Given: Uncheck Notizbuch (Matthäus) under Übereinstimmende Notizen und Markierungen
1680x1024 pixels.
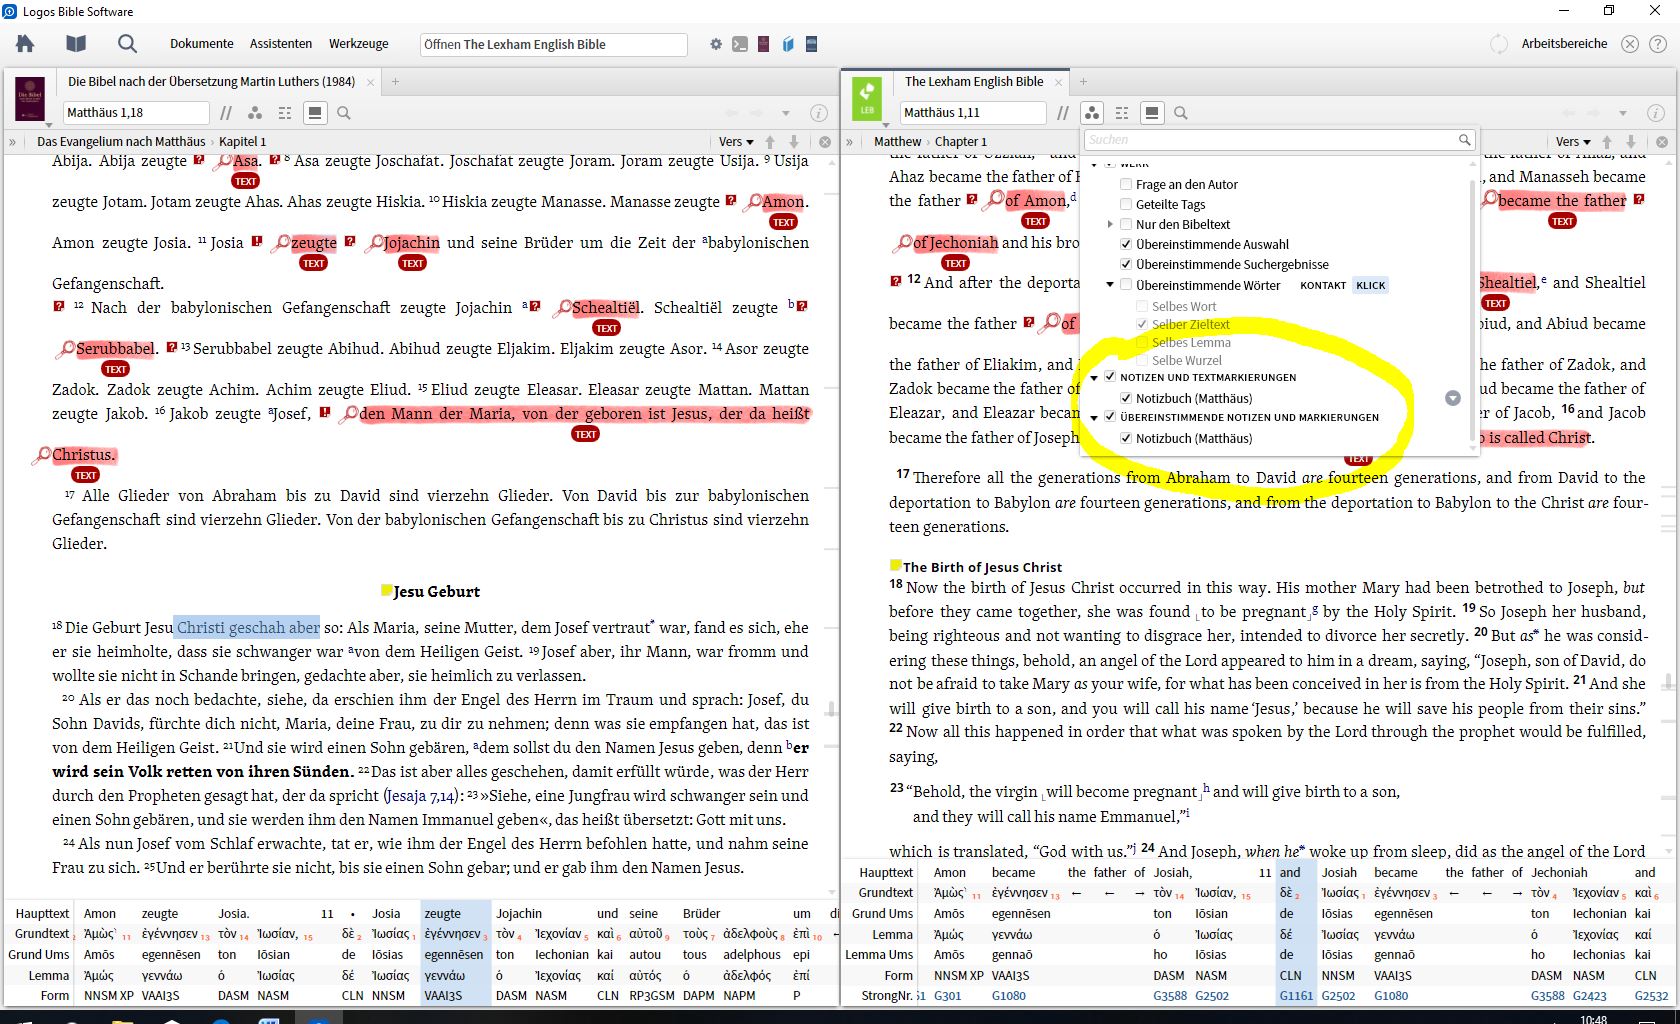Looking at the screenshot, I should [1127, 438].
